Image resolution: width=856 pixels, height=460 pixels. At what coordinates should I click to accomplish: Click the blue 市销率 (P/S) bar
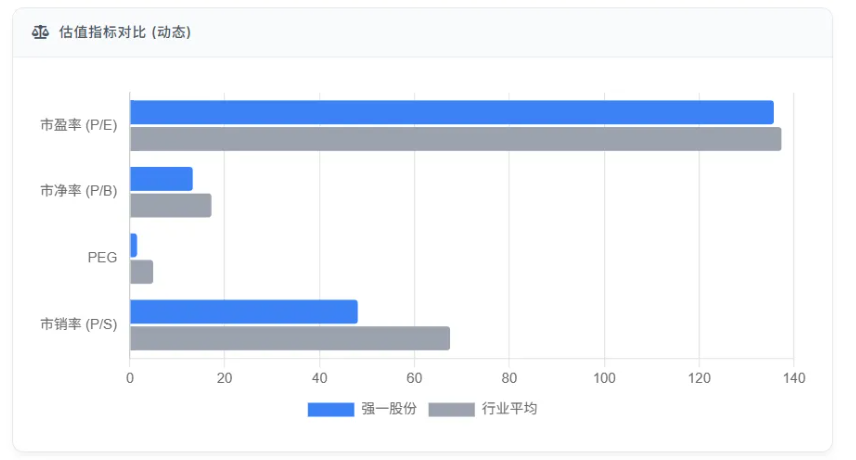point(244,312)
